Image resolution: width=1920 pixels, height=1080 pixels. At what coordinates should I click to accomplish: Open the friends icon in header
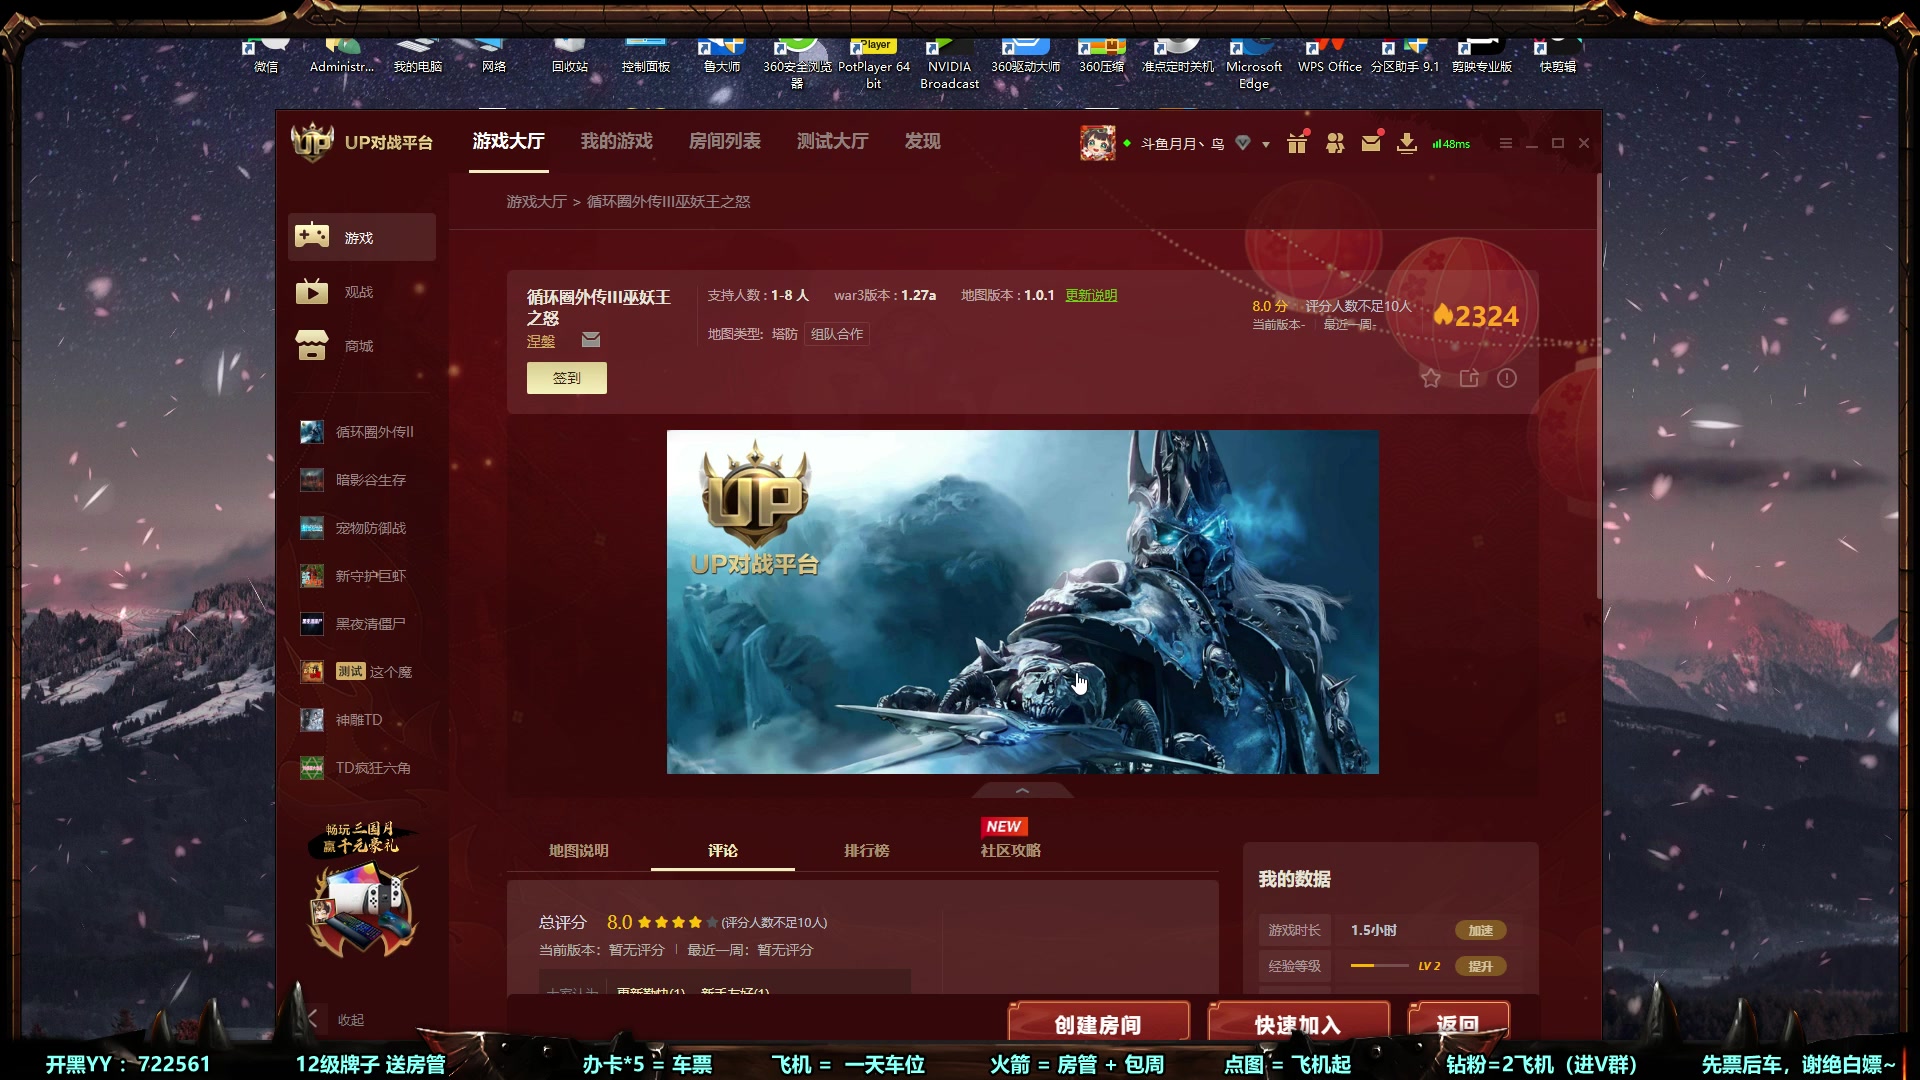click(x=1335, y=143)
